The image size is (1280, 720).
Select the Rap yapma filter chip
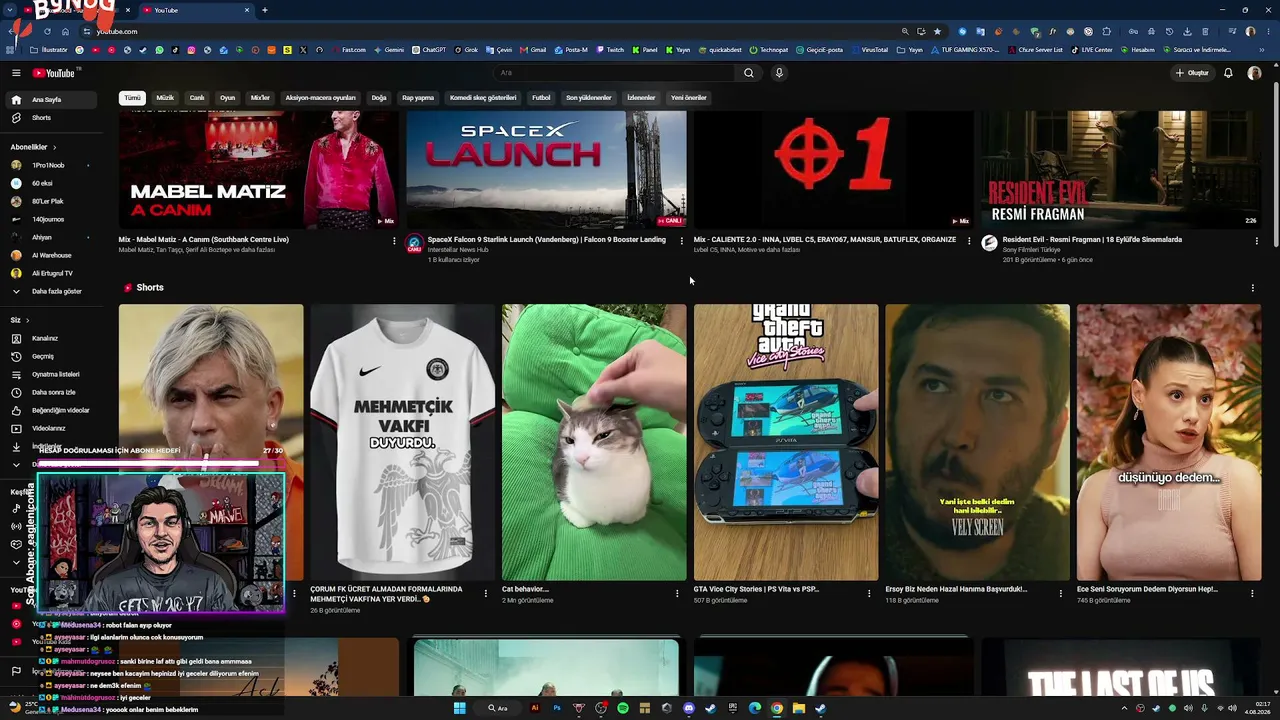point(418,98)
